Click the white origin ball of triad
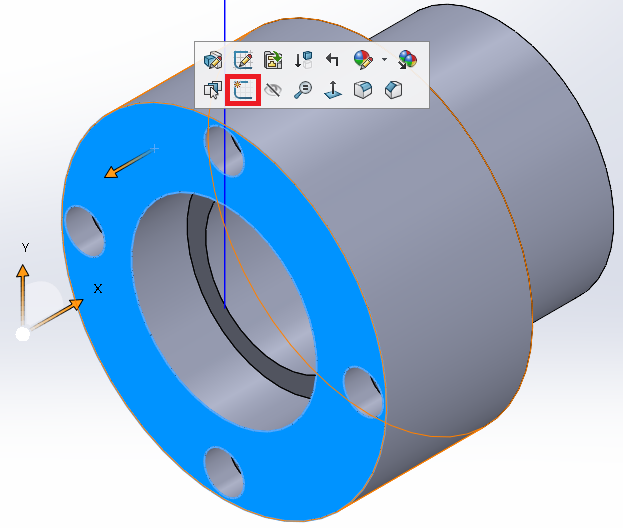 tap(23, 335)
